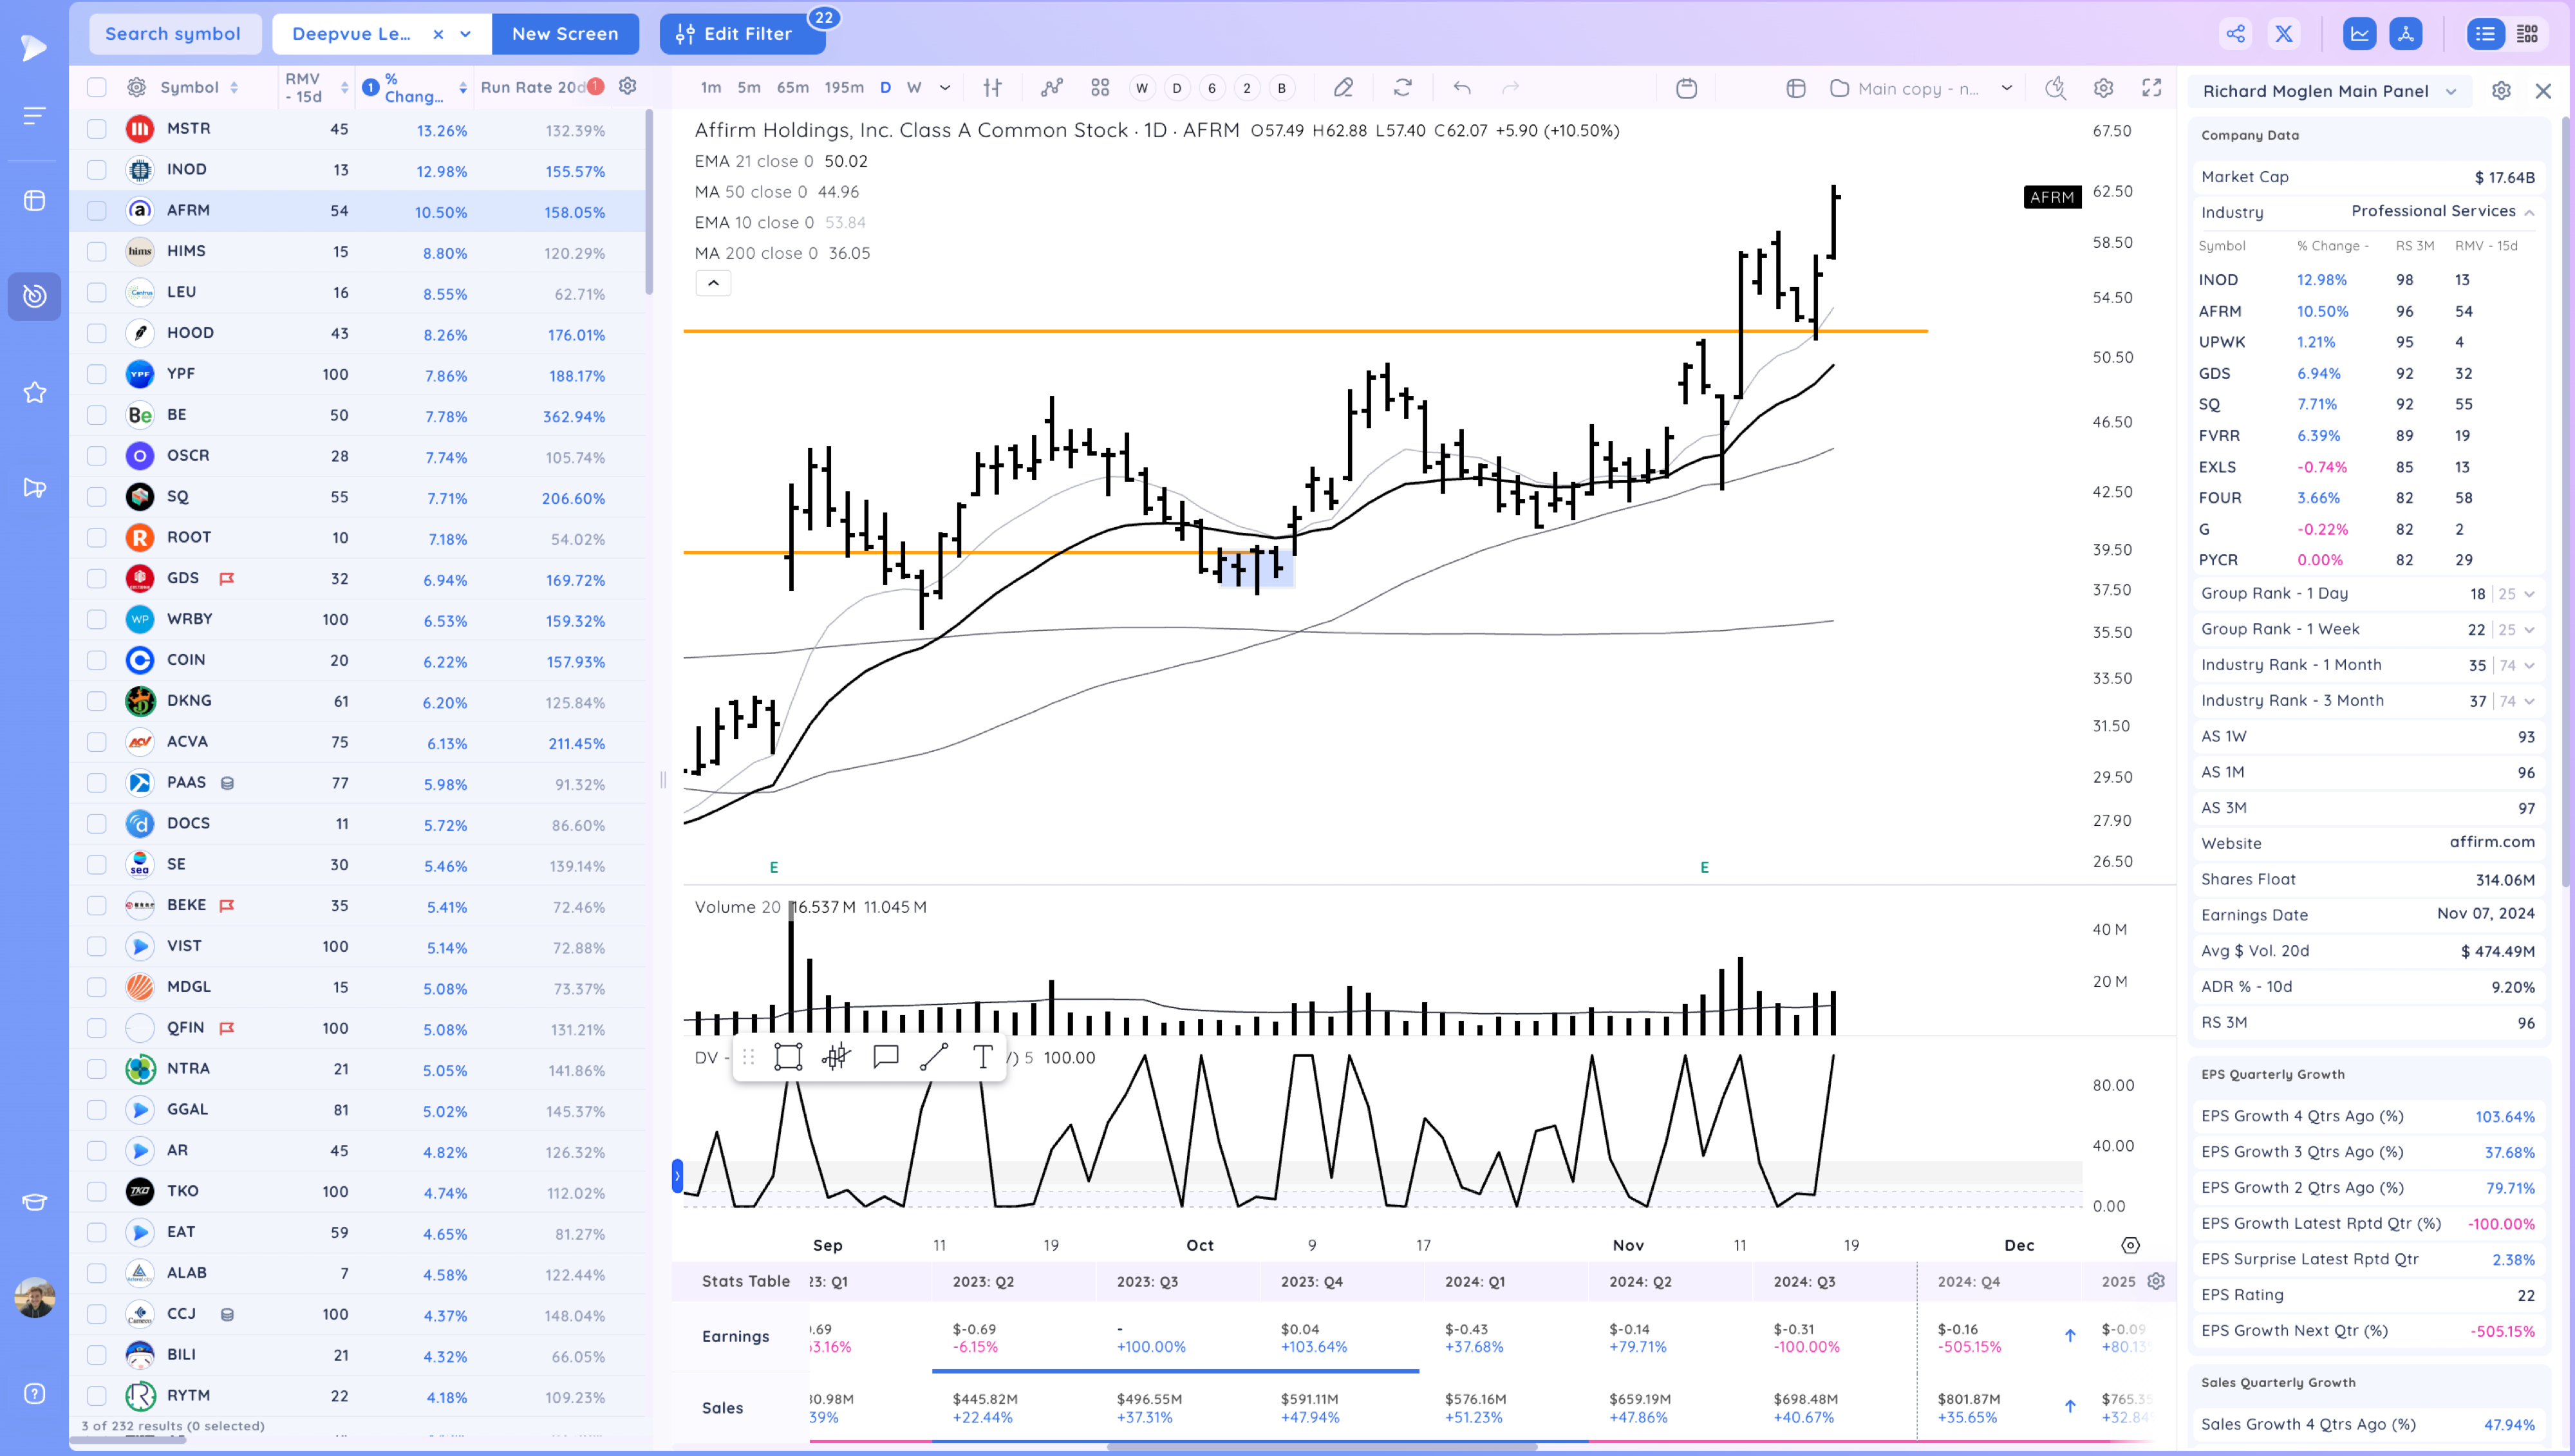
Task: Check the COIN row checkbox
Action: pos(96,660)
